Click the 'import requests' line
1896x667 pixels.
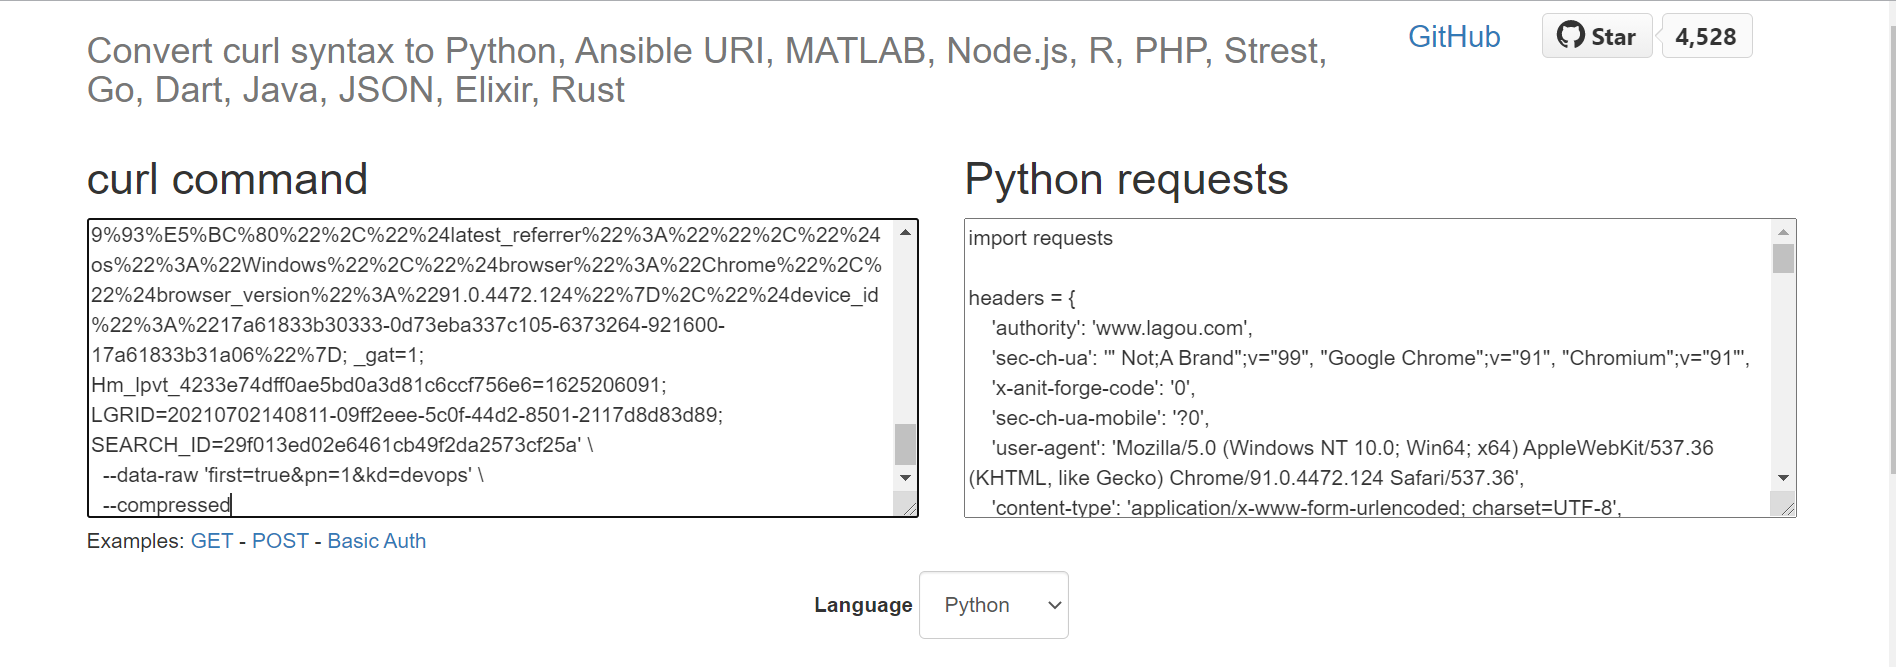[1040, 238]
